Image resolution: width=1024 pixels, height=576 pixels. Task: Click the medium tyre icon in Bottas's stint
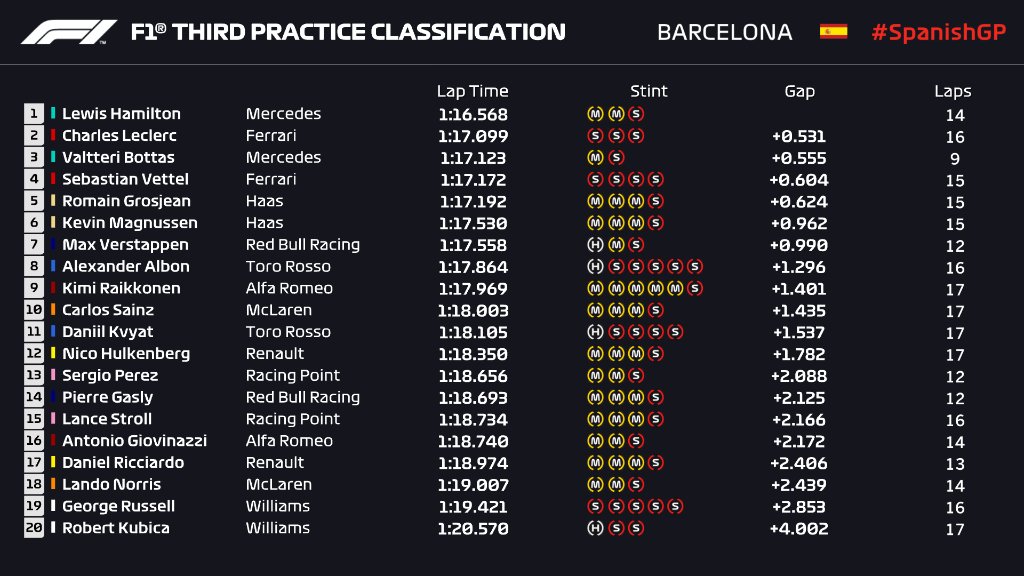[x=595, y=158]
